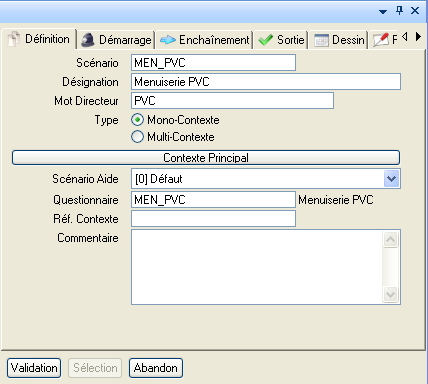Viewport: 428px width, 384px height.
Task: Click the Sortie green checkmark icon
Action: coord(266,40)
